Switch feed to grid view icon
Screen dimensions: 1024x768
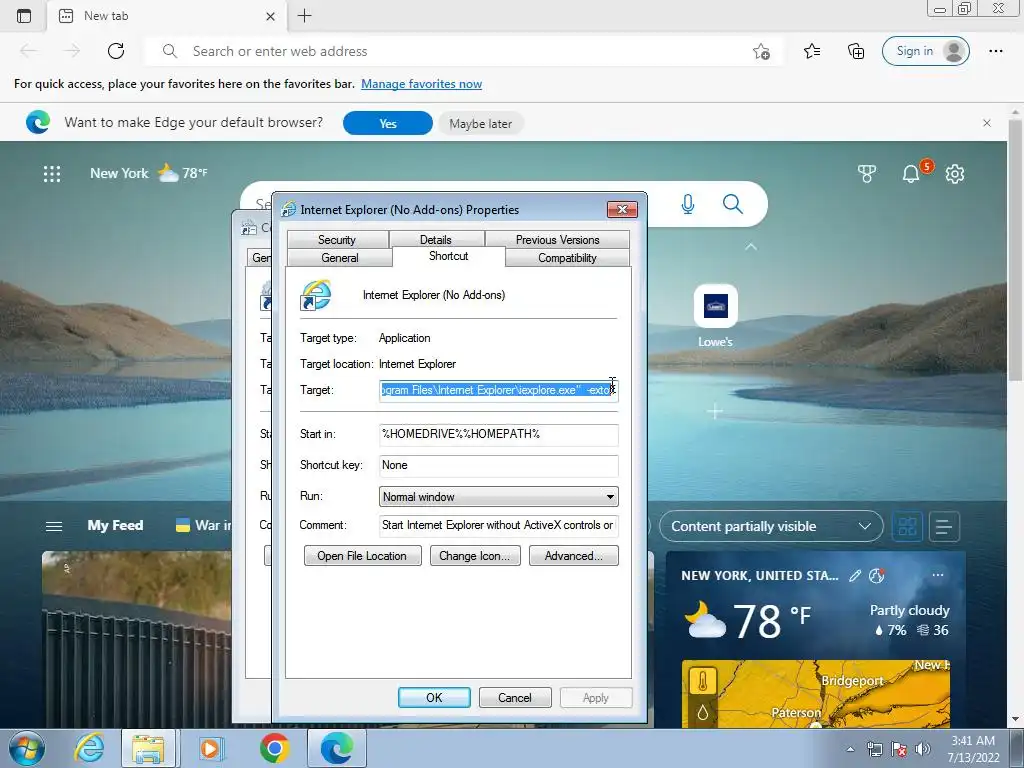[x=907, y=526]
